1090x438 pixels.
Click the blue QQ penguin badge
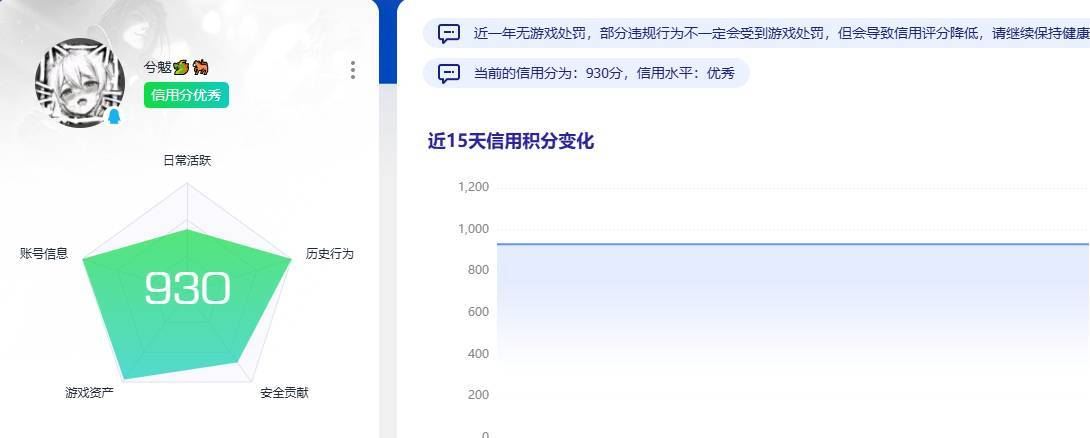pos(113,117)
